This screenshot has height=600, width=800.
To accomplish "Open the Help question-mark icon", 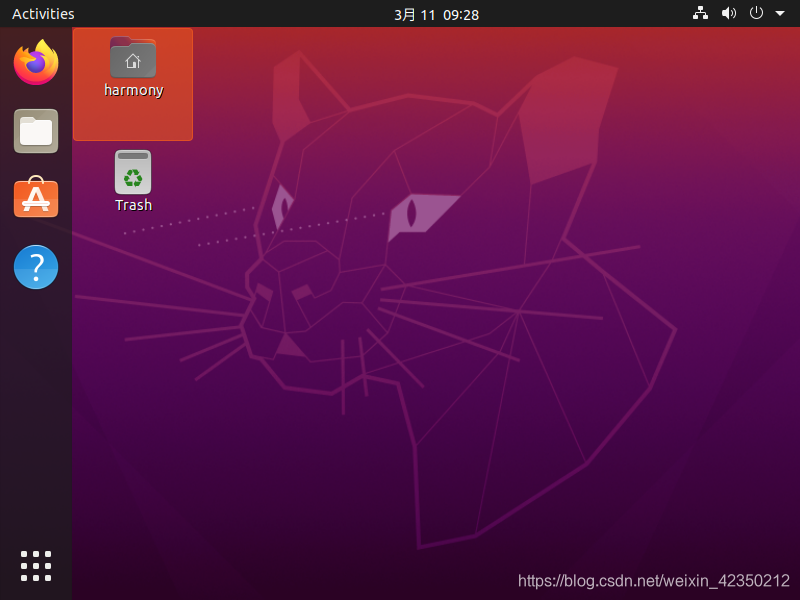I will (x=36, y=267).
